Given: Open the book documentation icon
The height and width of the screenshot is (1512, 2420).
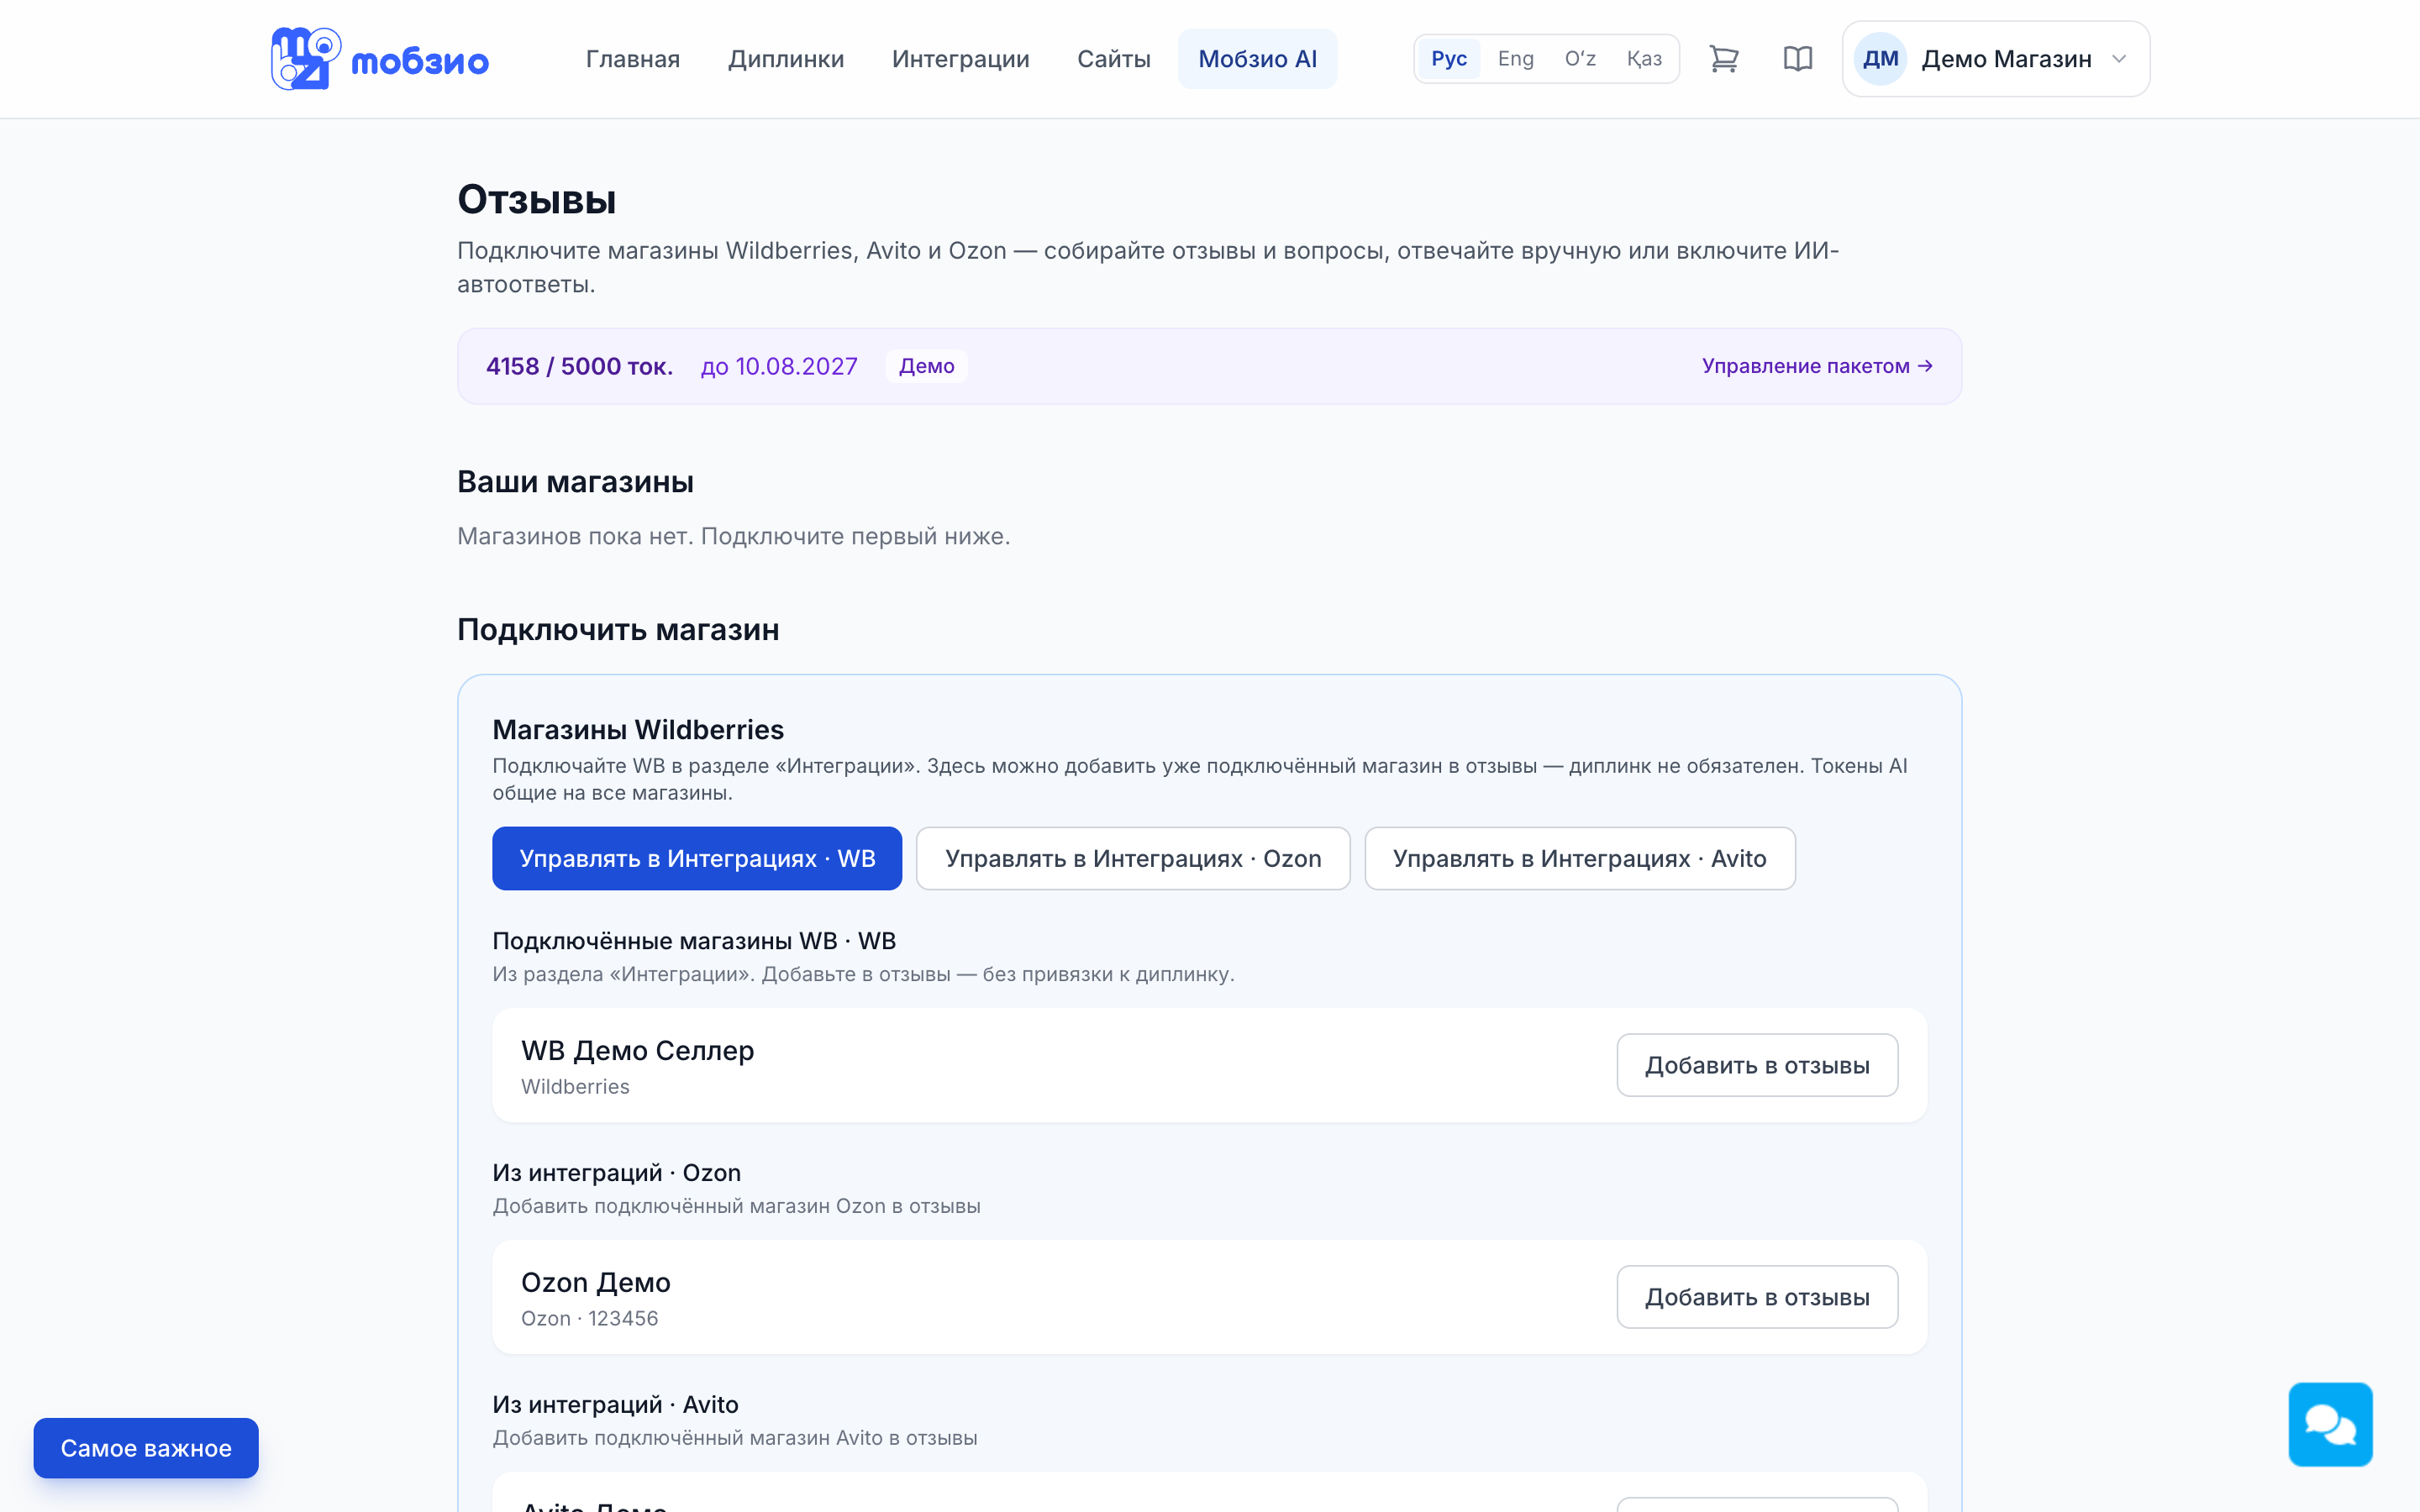Looking at the screenshot, I should coord(1798,59).
